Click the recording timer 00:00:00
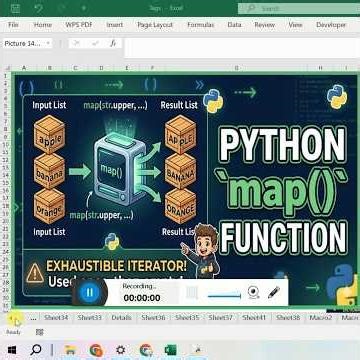Screen dimensions: 360x360 click(142, 298)
